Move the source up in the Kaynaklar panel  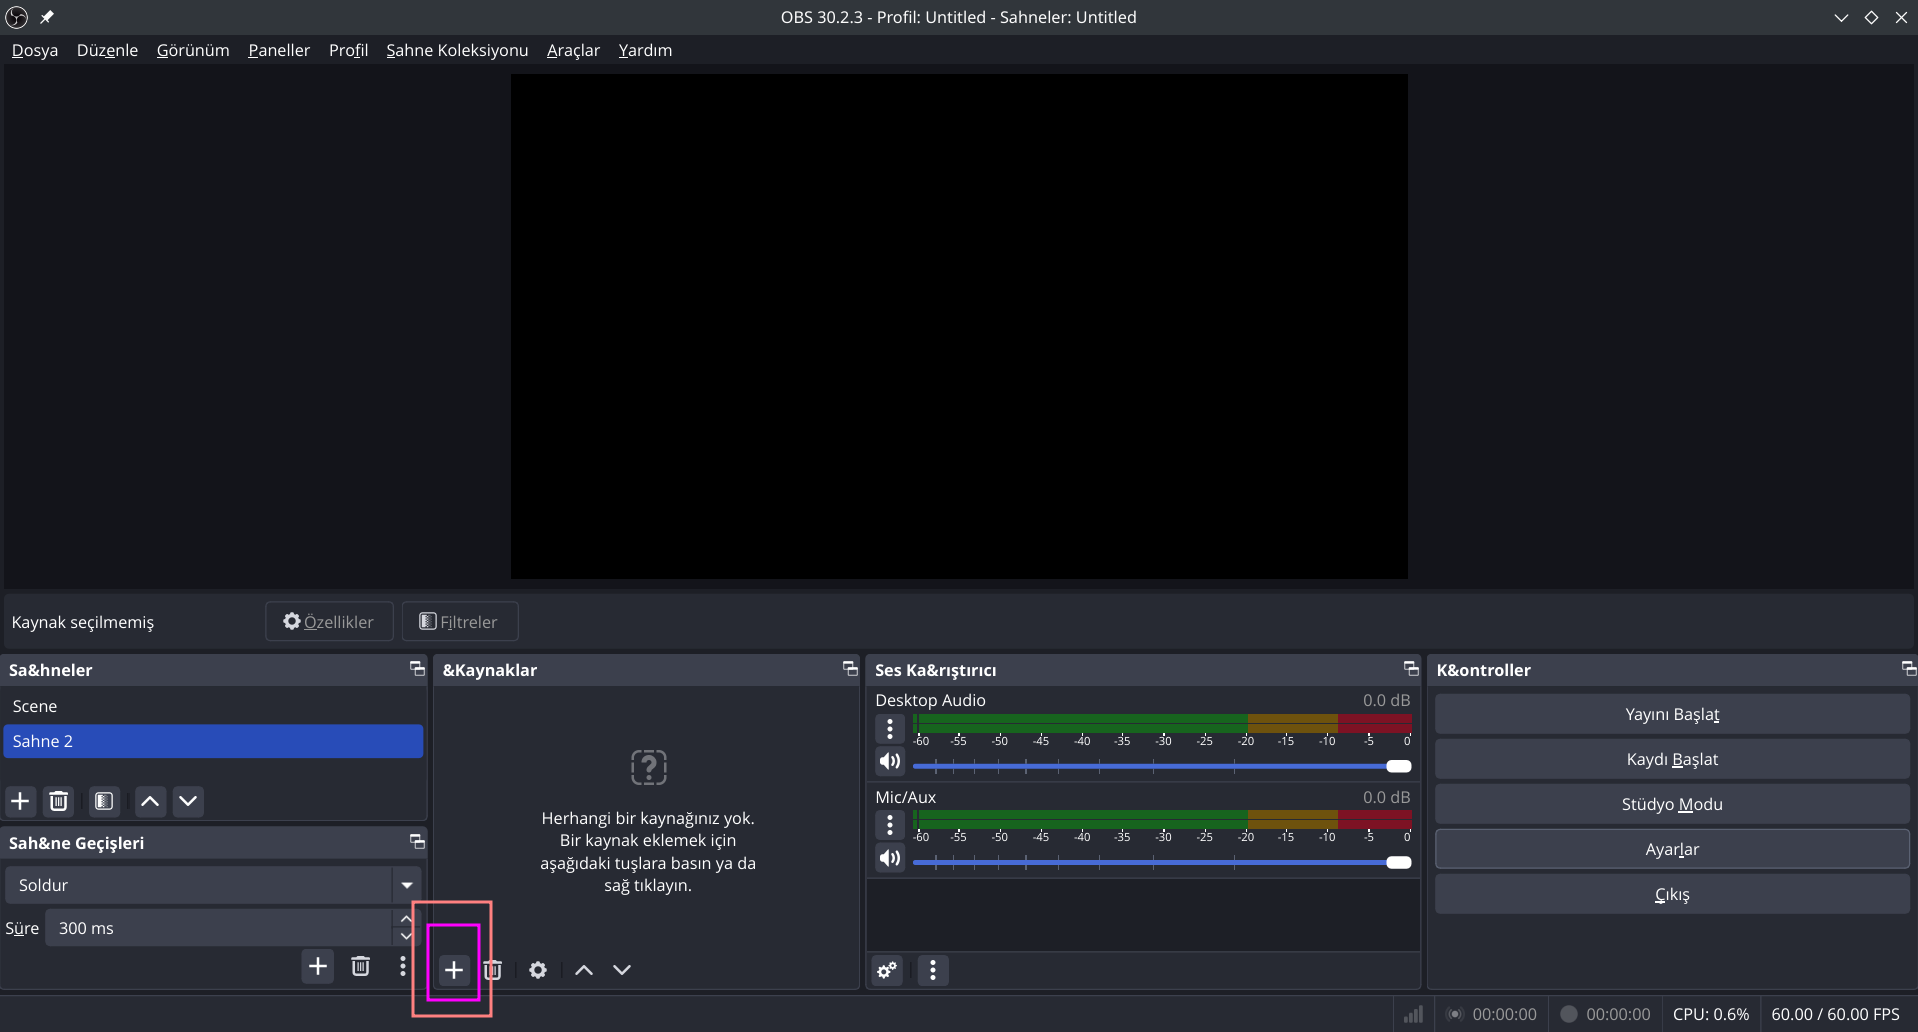584,969
